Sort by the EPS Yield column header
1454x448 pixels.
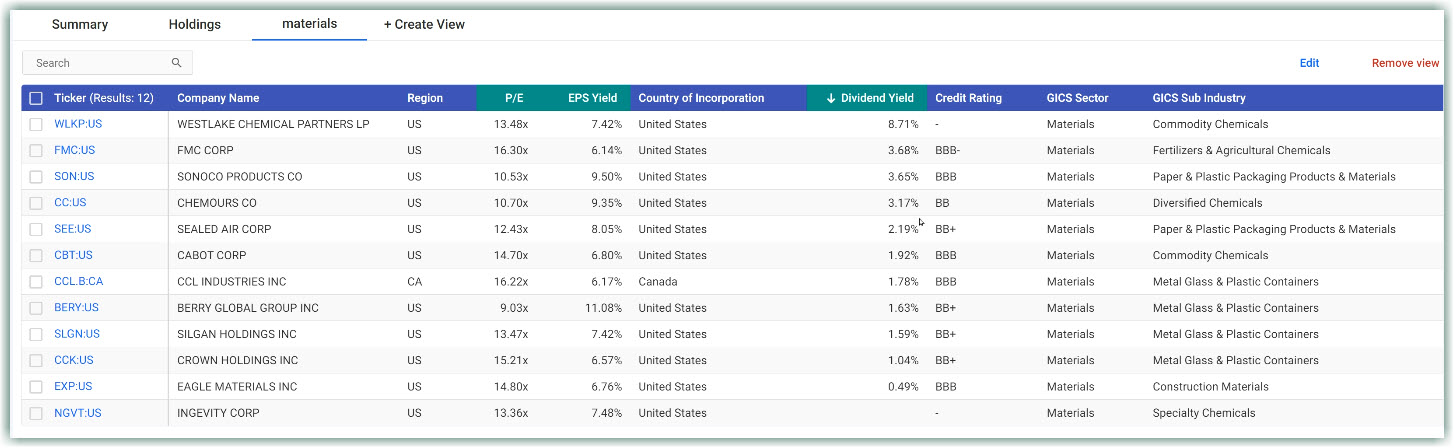(x=593, y=98)
